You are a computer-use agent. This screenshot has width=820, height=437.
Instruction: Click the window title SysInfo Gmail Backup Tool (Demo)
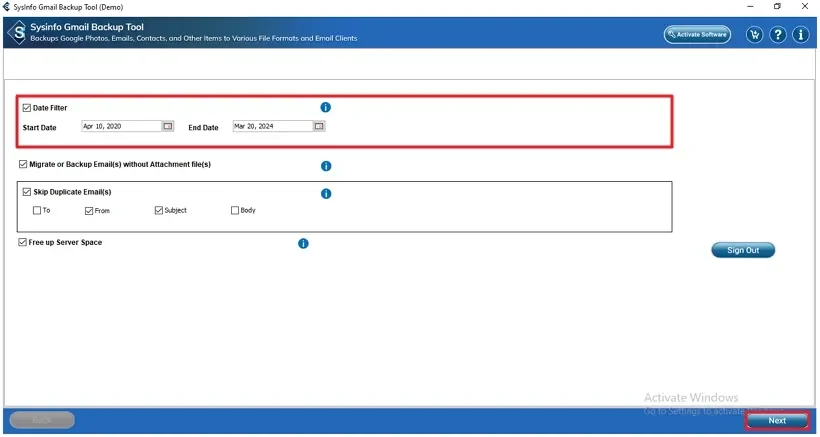pos(69,7)
